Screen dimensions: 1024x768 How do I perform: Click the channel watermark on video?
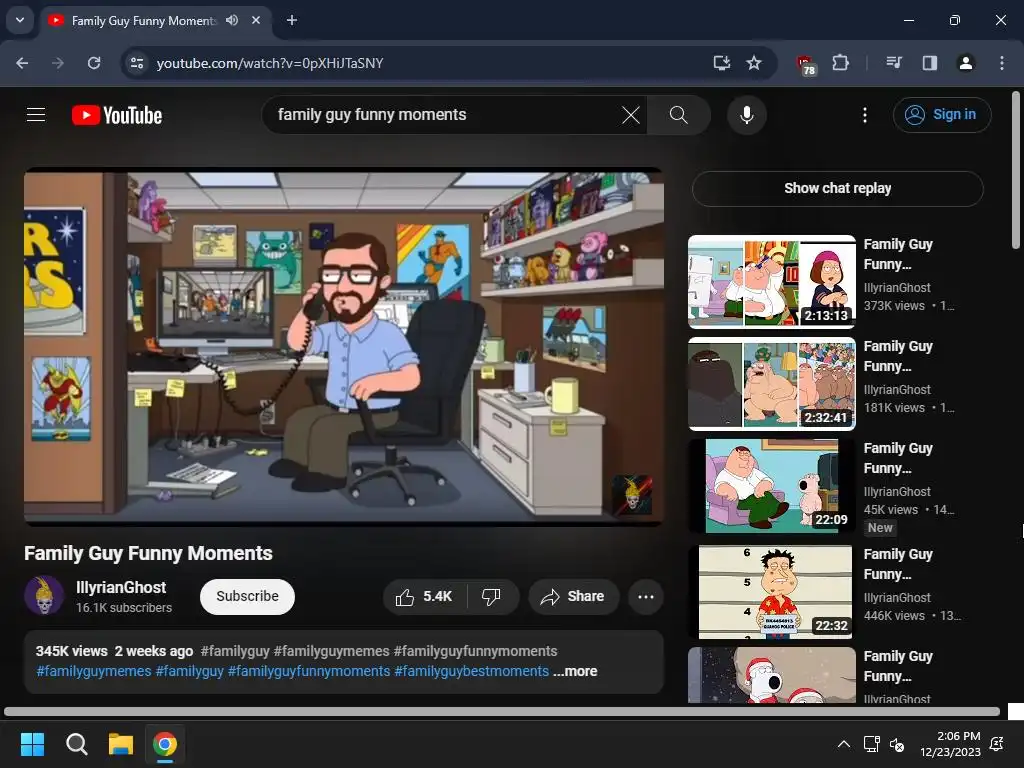click(x=633, y=494)
